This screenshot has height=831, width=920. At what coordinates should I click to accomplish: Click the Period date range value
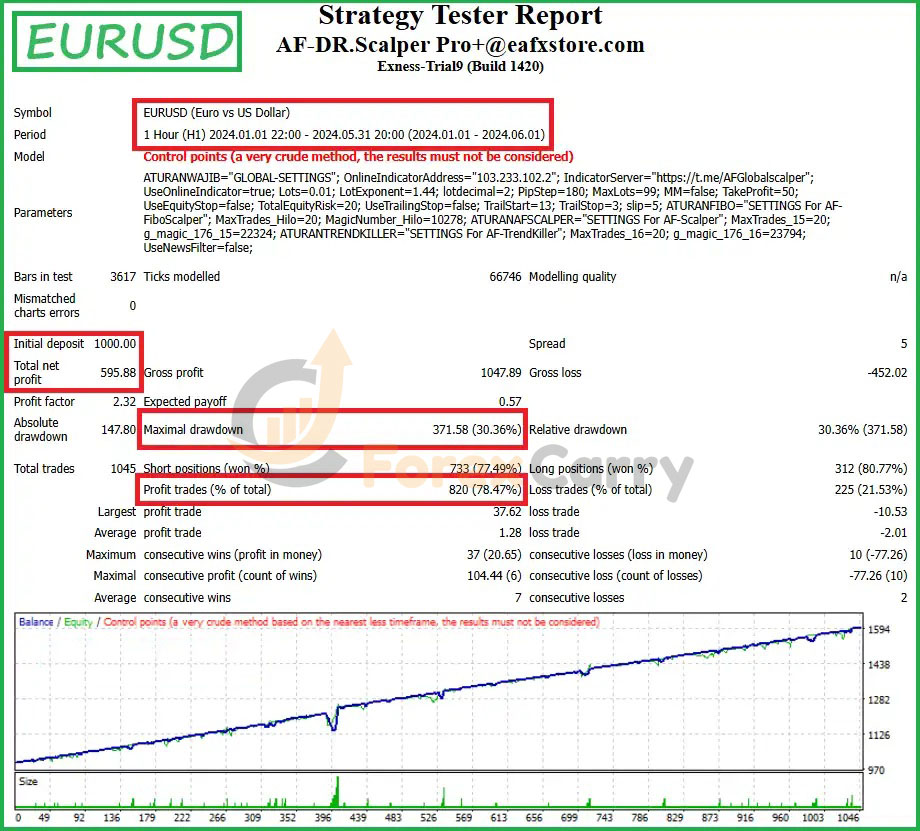click(x=344, y=134)
